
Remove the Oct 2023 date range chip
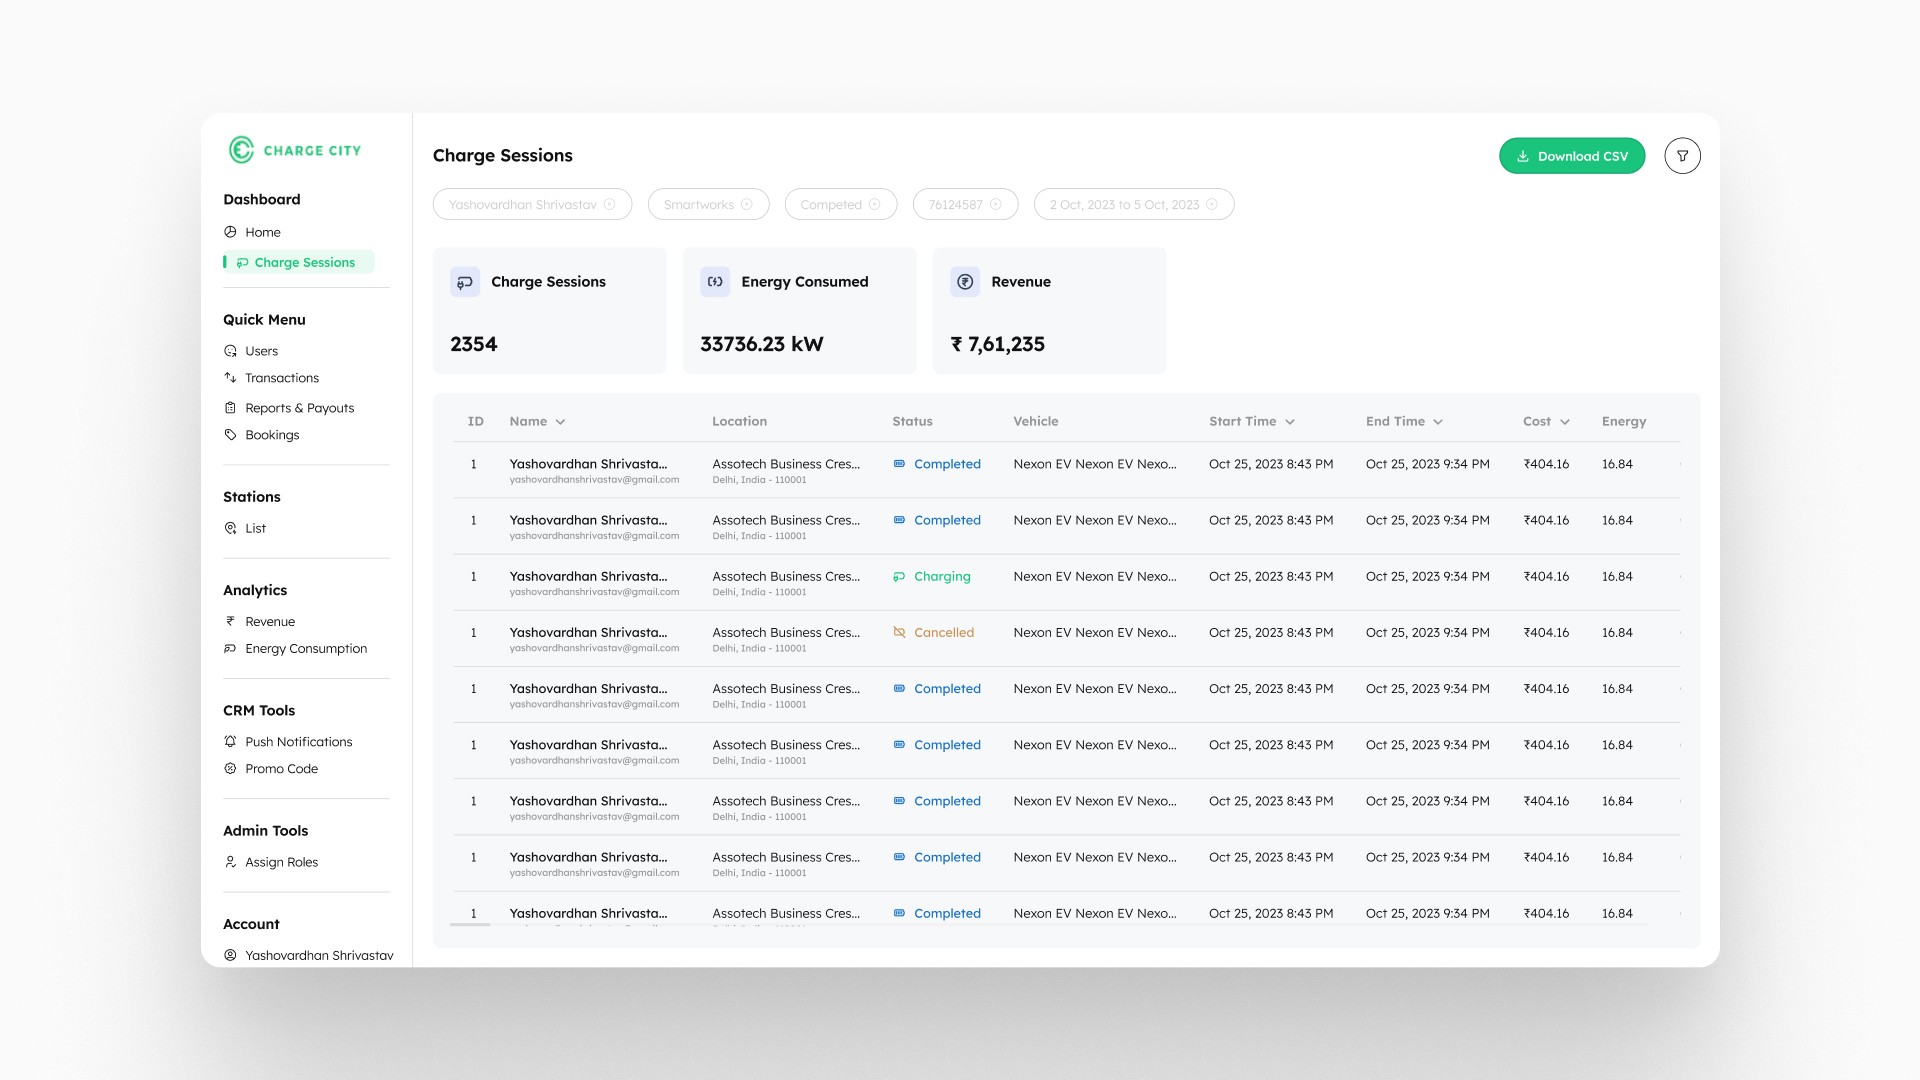click(1212, 205)
